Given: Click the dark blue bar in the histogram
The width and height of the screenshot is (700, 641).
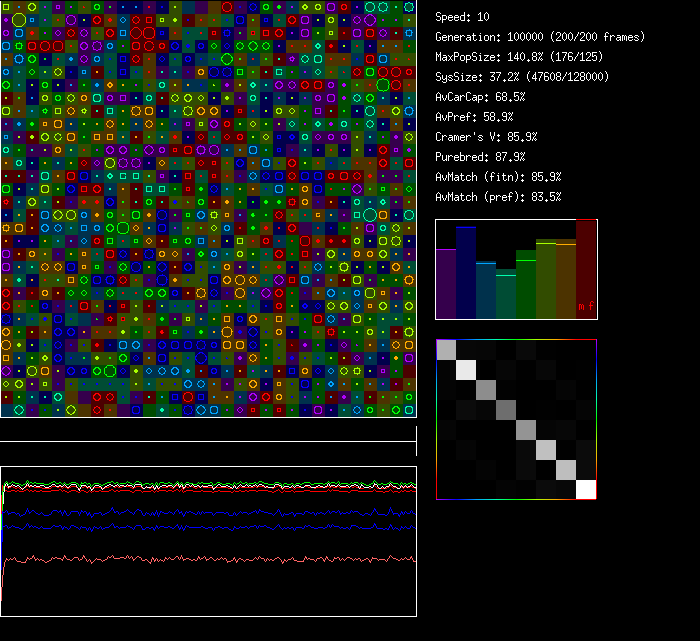Looking at the screenshot, I should (x=466, y=272).
